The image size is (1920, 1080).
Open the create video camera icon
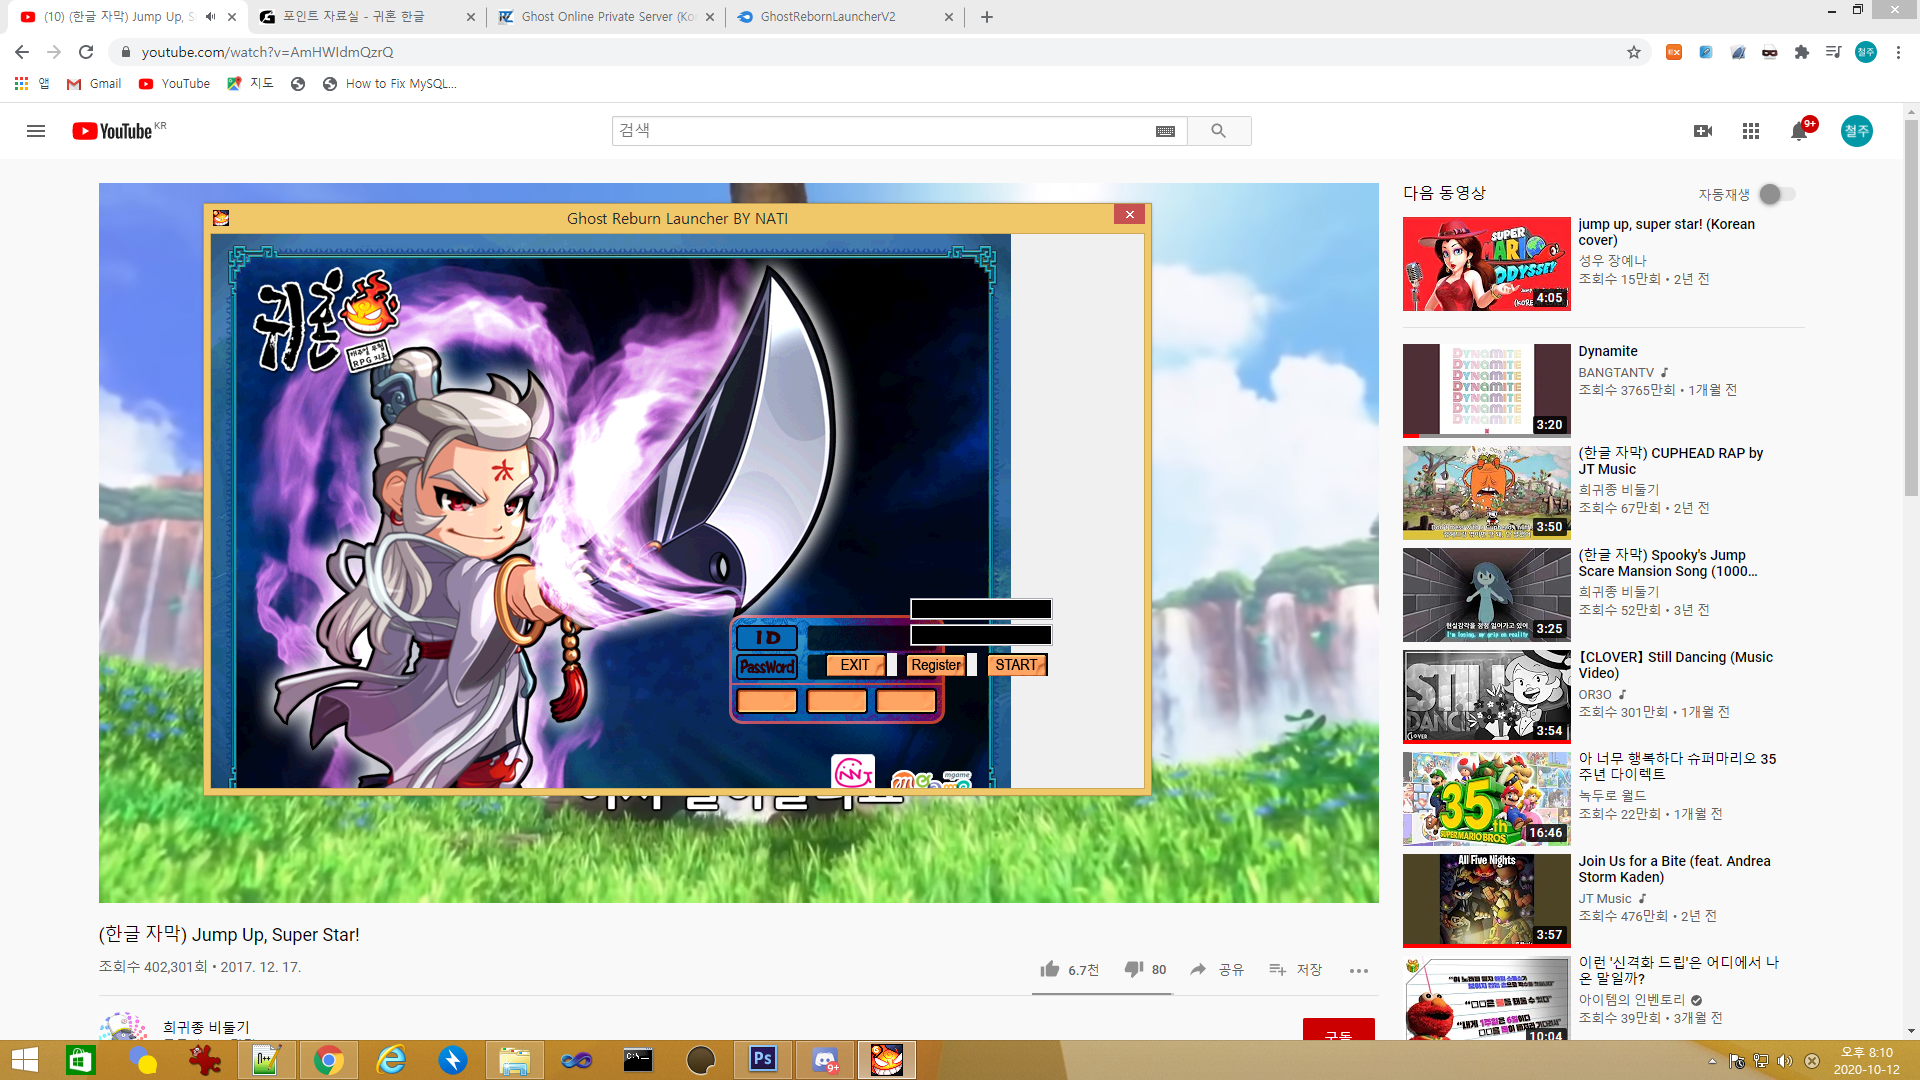[1703, 131]
